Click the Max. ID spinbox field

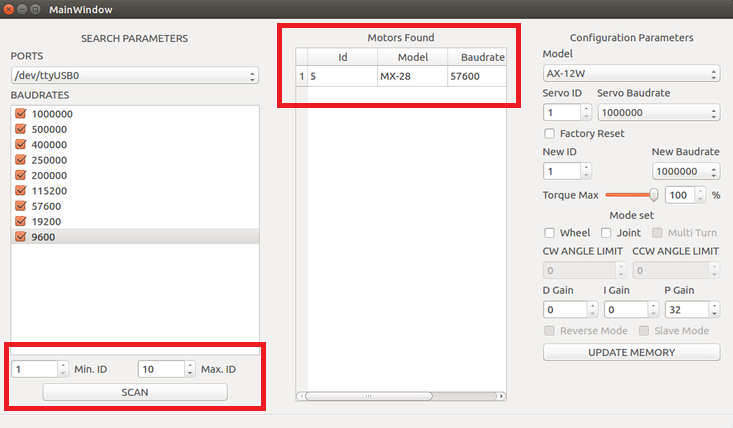click(159, 369)
